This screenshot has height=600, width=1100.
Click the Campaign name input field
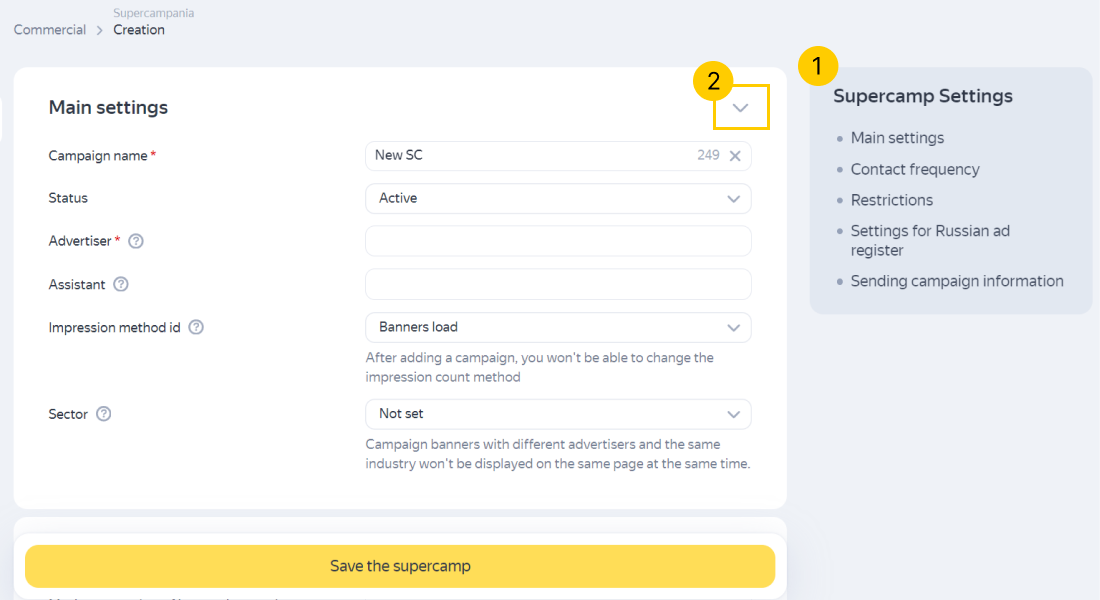coord(530,156)
